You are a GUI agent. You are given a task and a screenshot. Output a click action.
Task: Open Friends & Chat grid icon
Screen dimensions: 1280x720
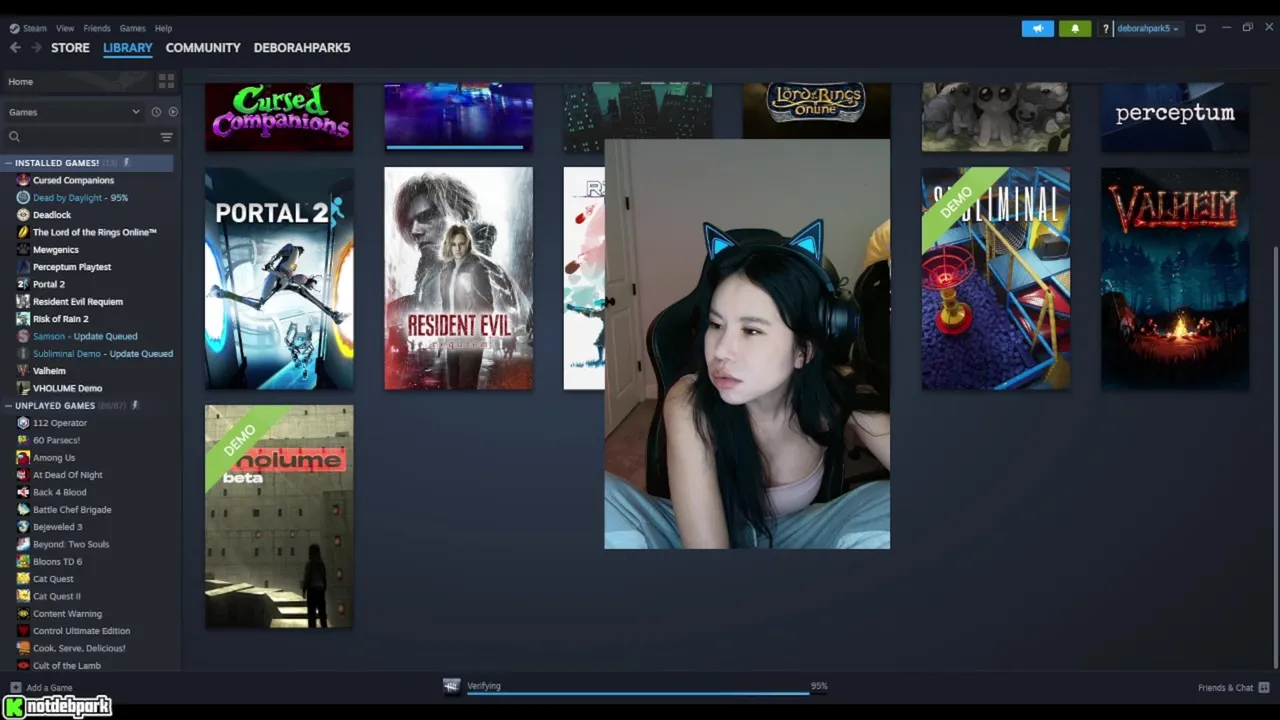point(1264,688)
